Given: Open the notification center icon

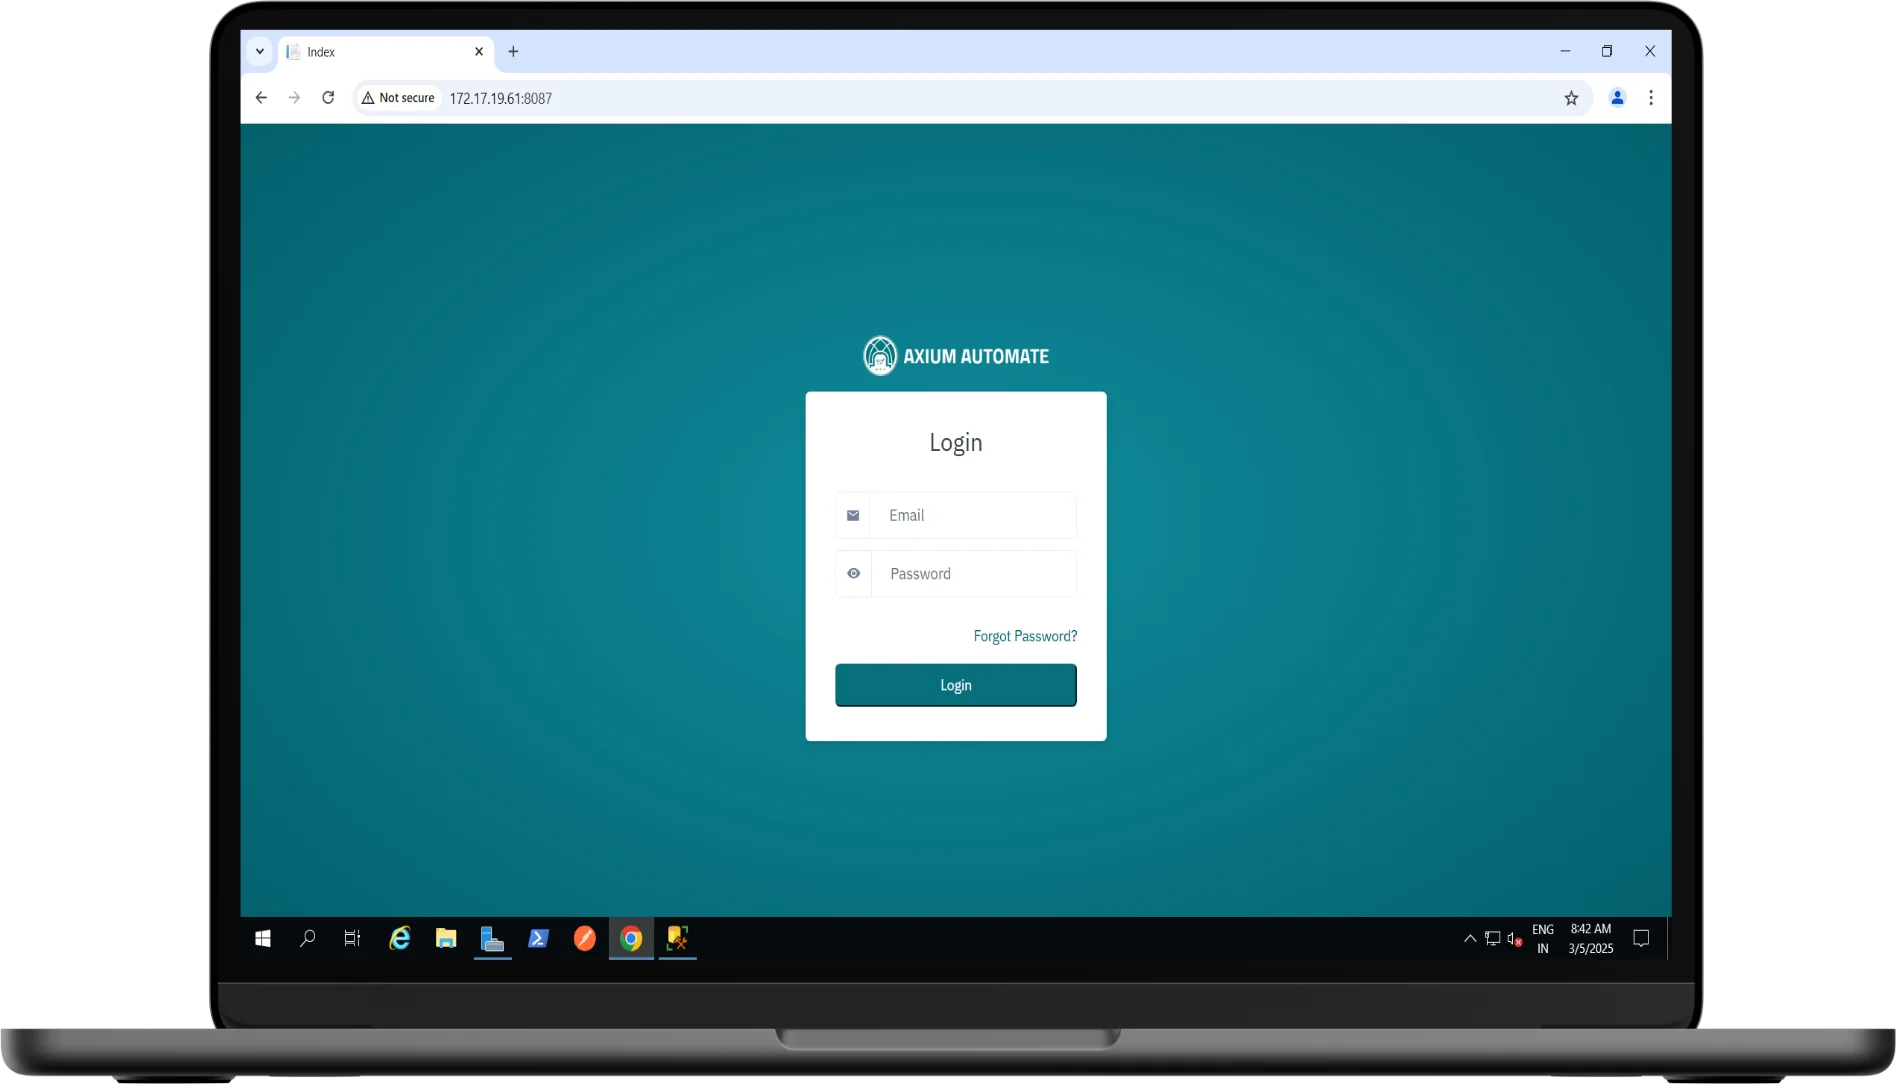Looking at the screenshot, I should 1641,939.
